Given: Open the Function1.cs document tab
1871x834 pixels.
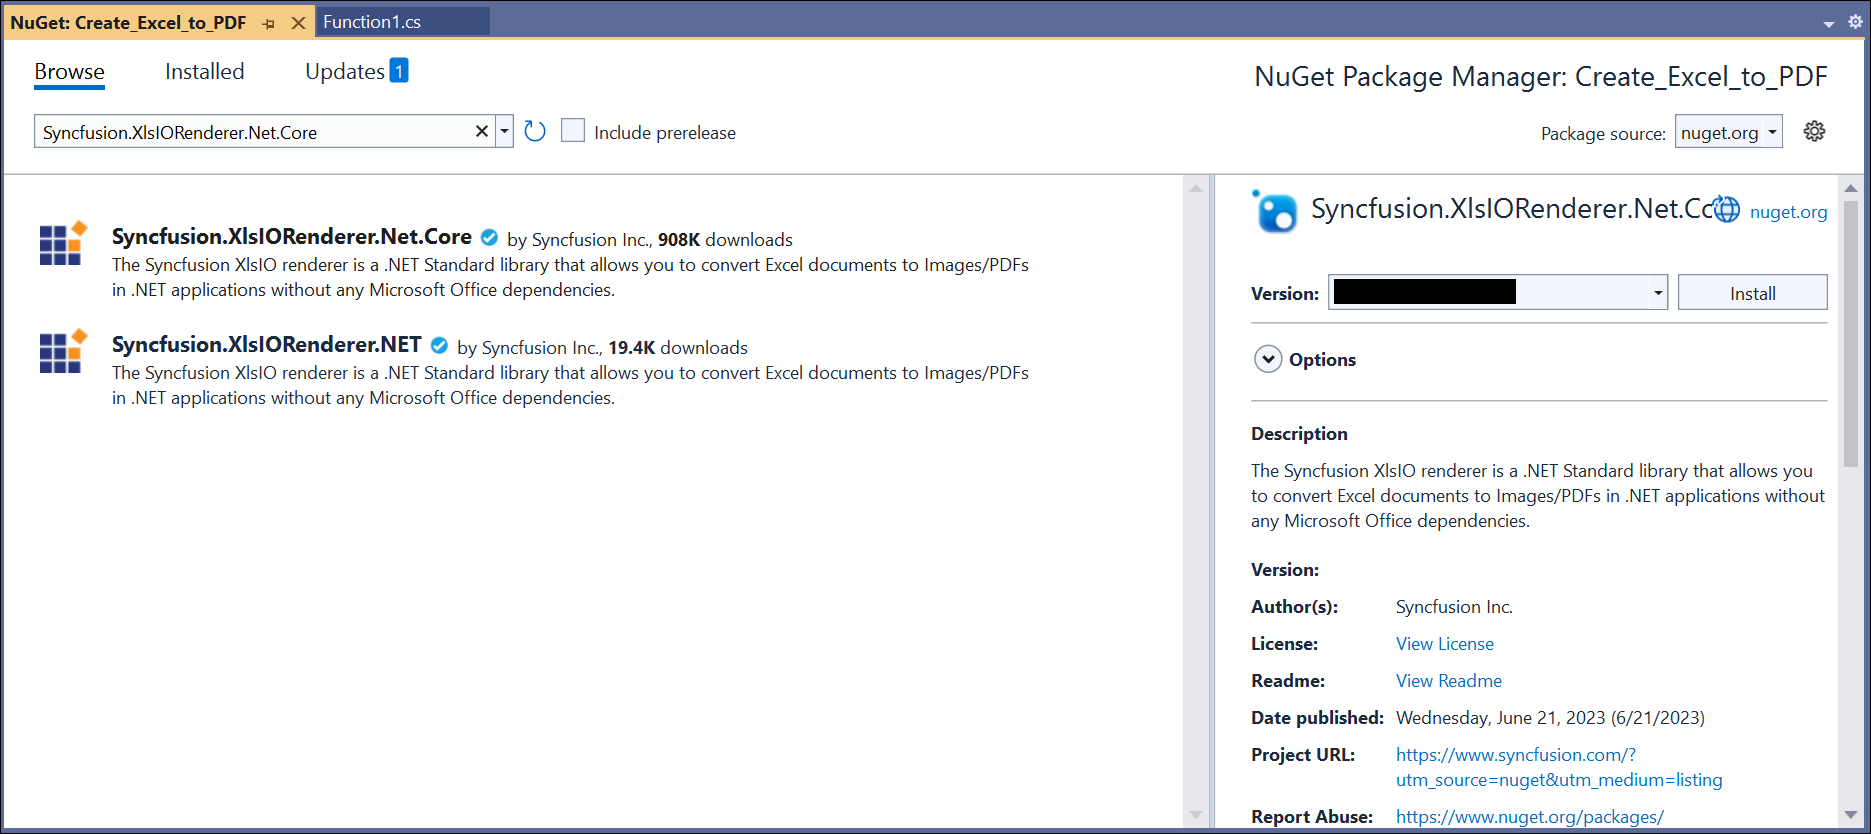Looking at the screenshot, I should [x=372, y=22].
